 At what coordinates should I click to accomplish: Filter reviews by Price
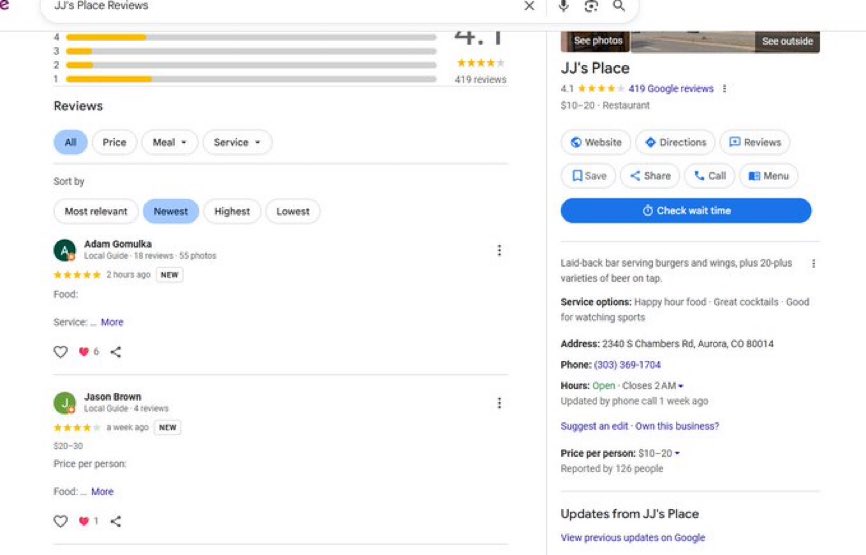coord(114,142)
